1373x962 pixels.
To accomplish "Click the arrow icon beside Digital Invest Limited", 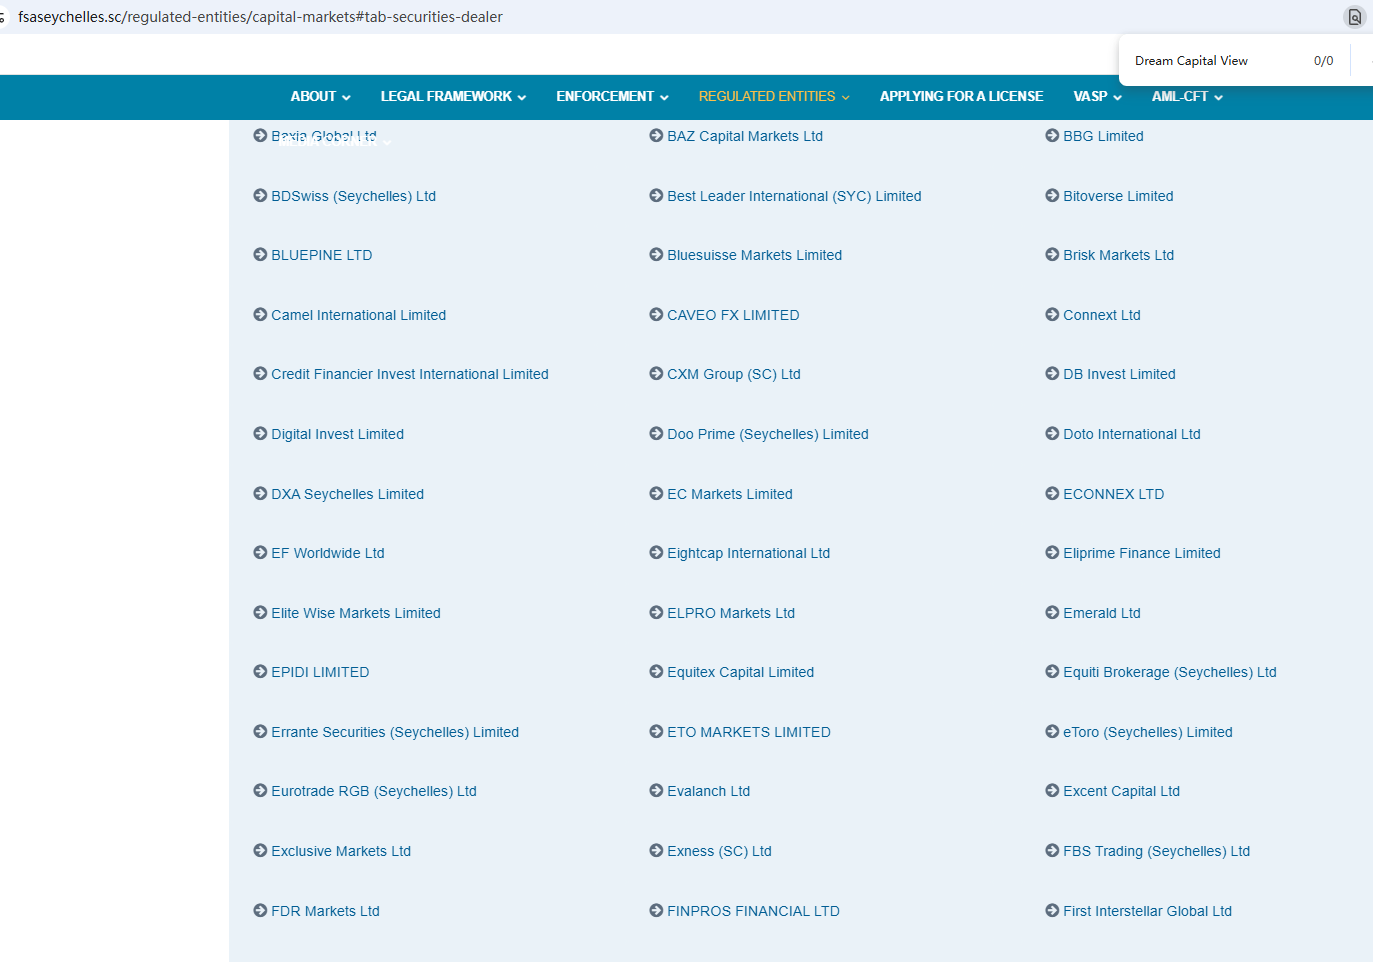I will (x=260, y=434).
